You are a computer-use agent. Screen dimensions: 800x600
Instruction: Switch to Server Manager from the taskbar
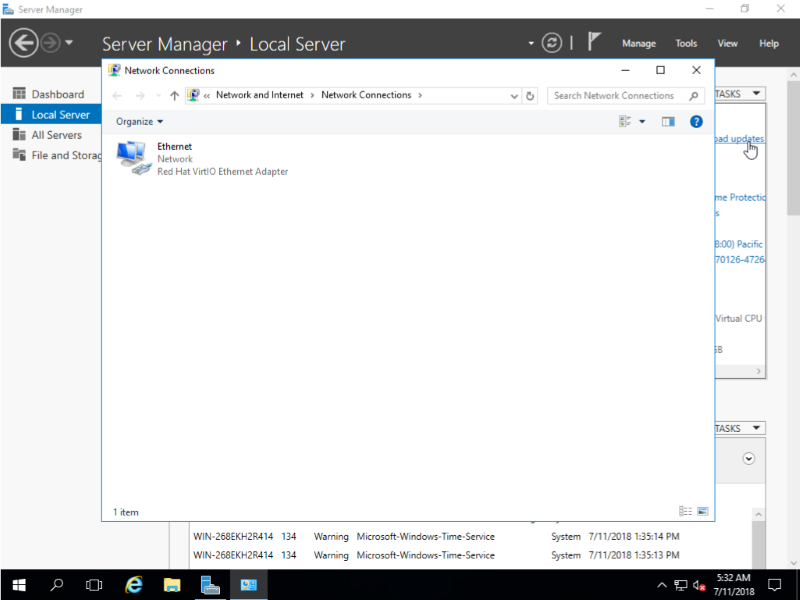click(x=210, y=585)
